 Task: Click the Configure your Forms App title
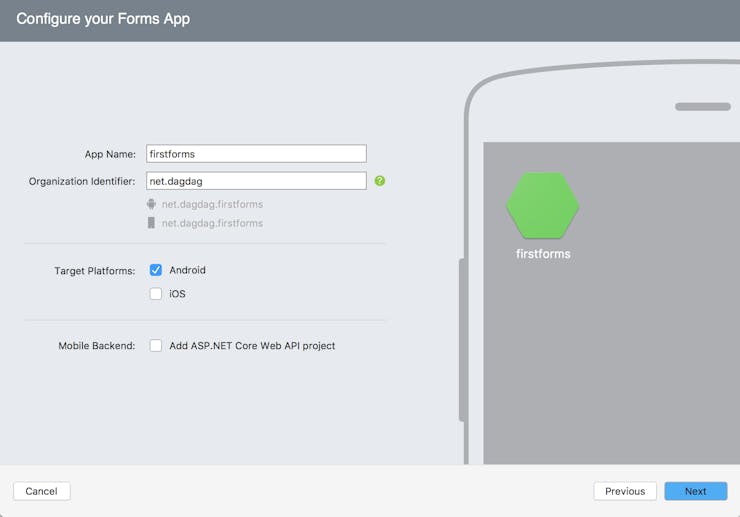(103, 19)
